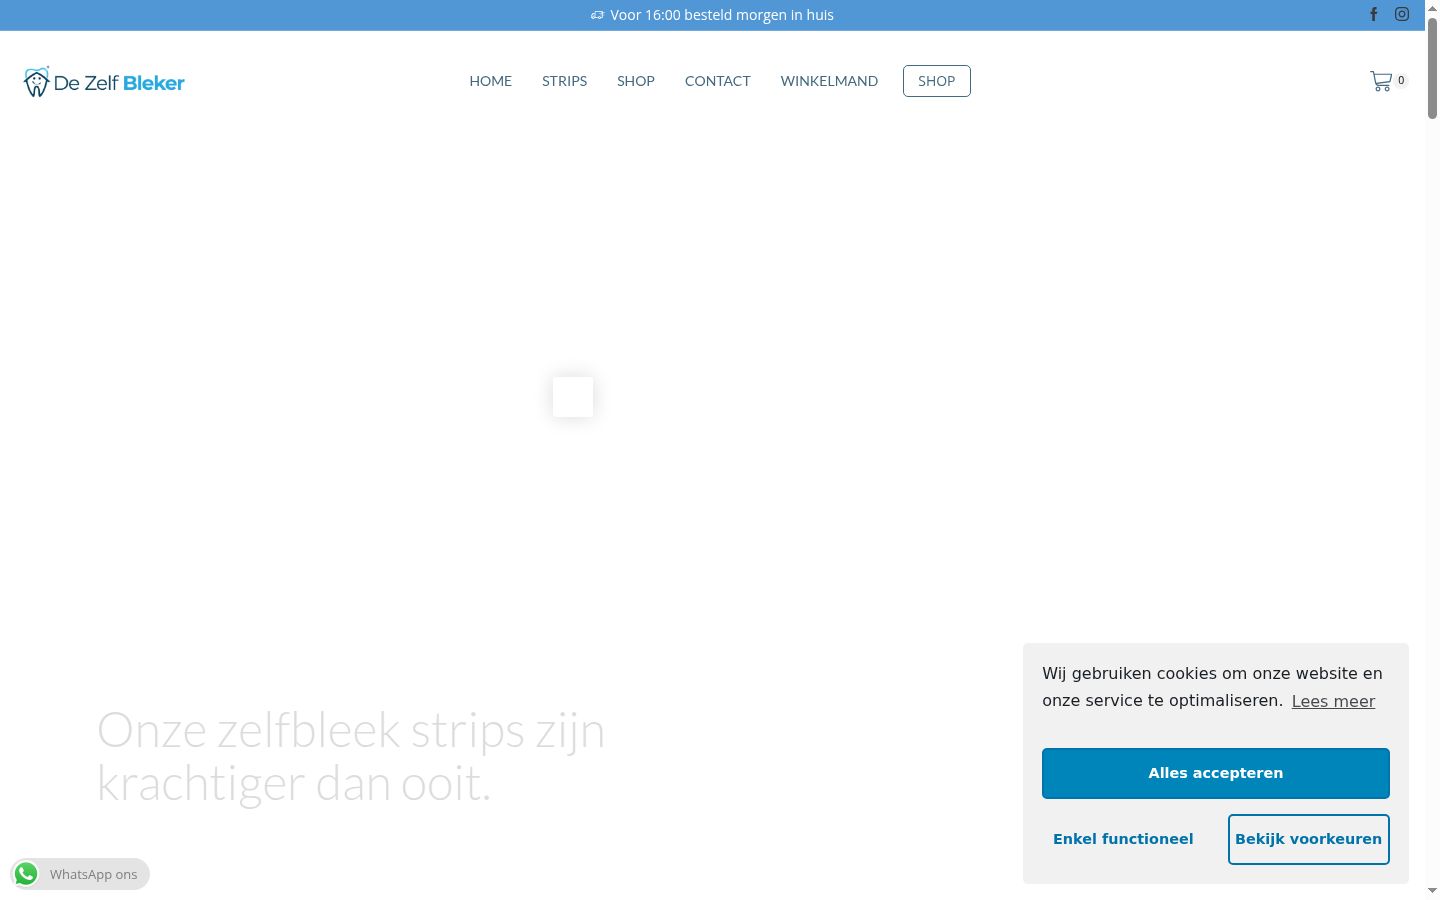Click the 'Voor 16:00 besteld morgen in huis' banner text
The height and width of the screenshot is (900, 1440).
(722, 15)
